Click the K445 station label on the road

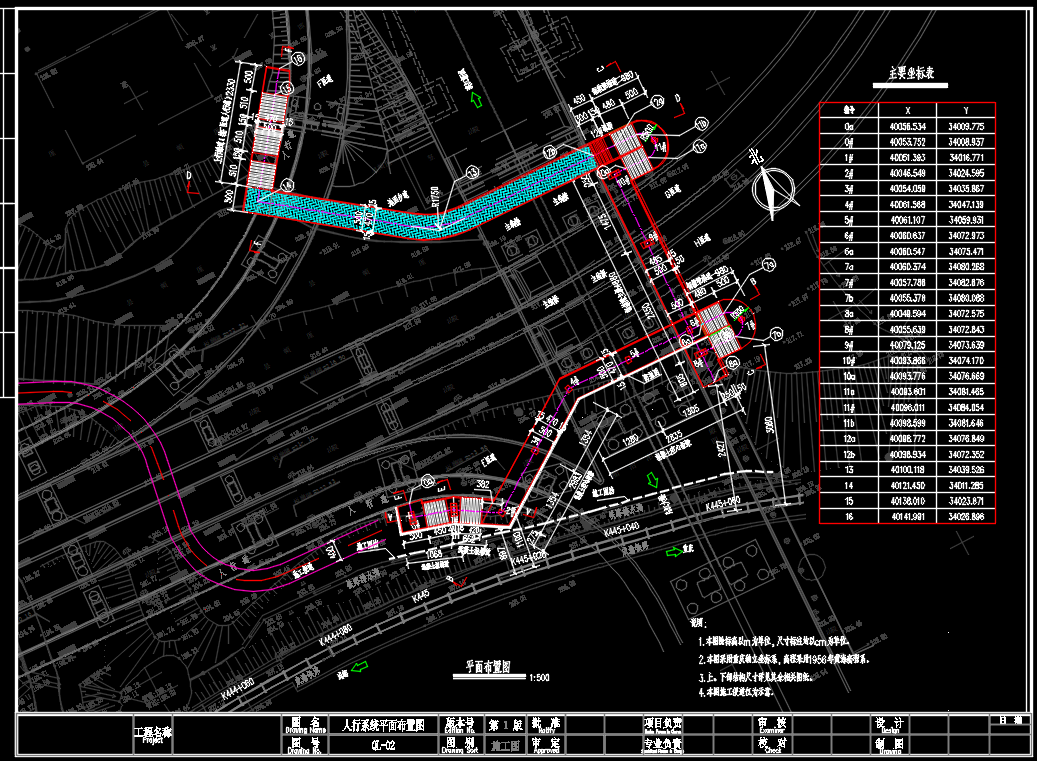(421, 596)
